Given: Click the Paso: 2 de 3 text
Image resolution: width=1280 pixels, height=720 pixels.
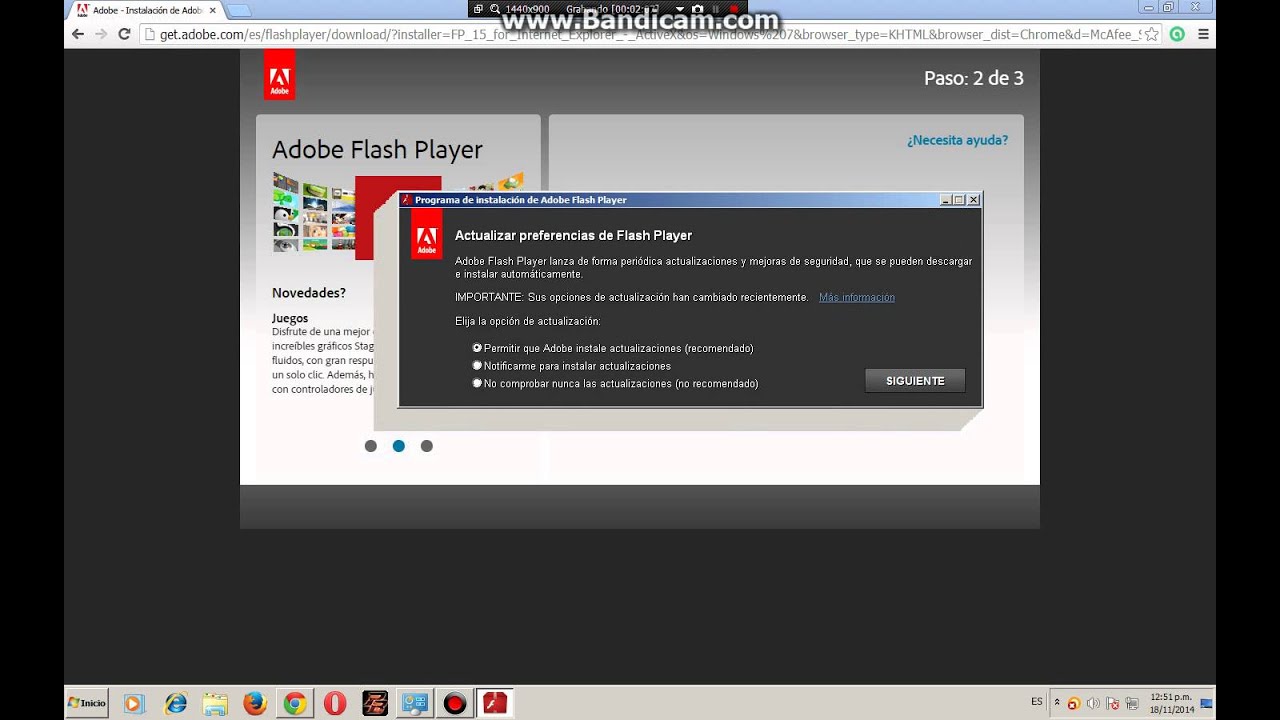Looking at the screenshot, I should [974, 78].
